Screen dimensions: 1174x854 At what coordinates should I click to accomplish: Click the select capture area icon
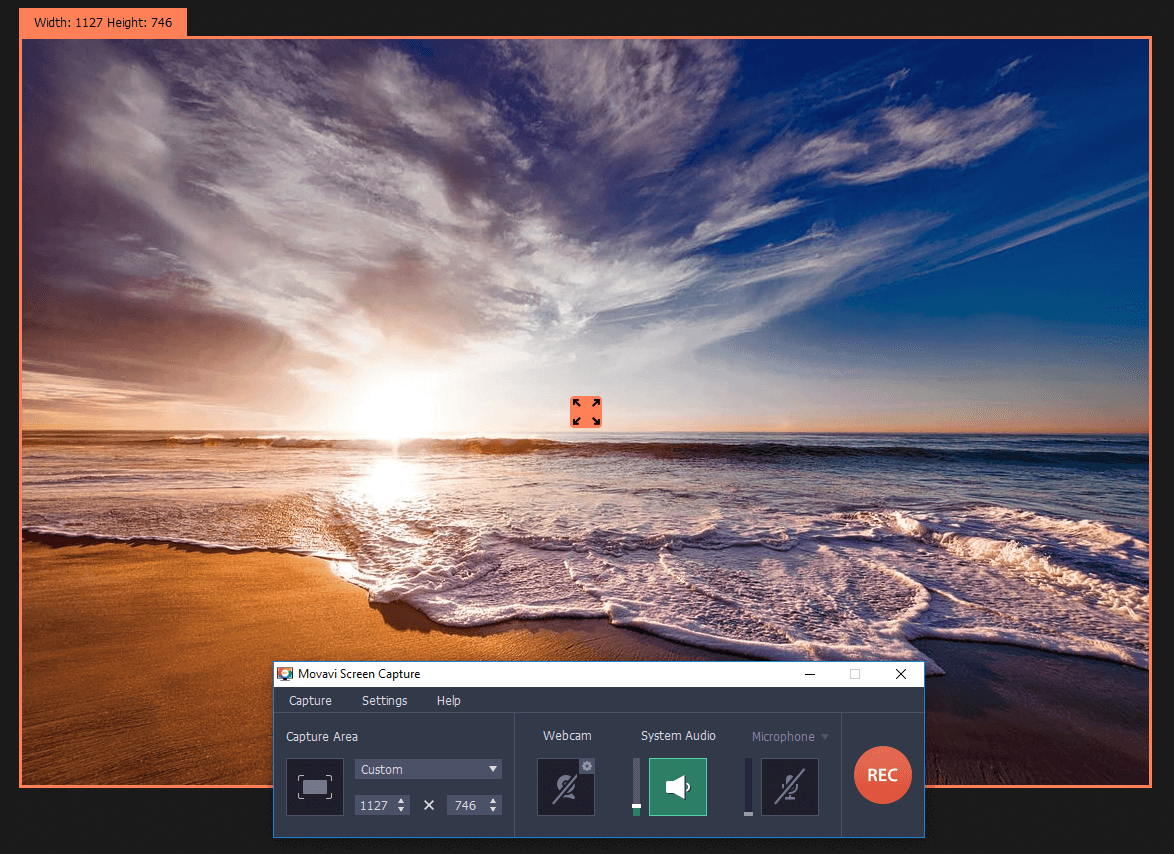[314, 787]
